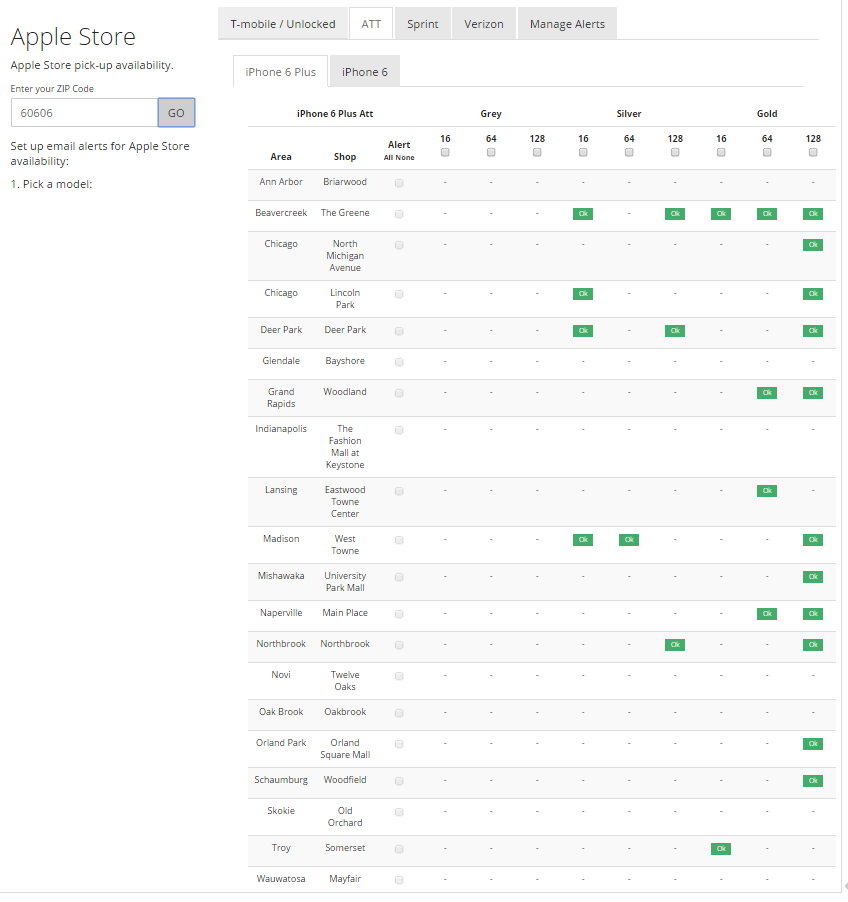Switch to the ATT carrier tab
Viewport: 848px width, 902px height.
tap(371, 24)
